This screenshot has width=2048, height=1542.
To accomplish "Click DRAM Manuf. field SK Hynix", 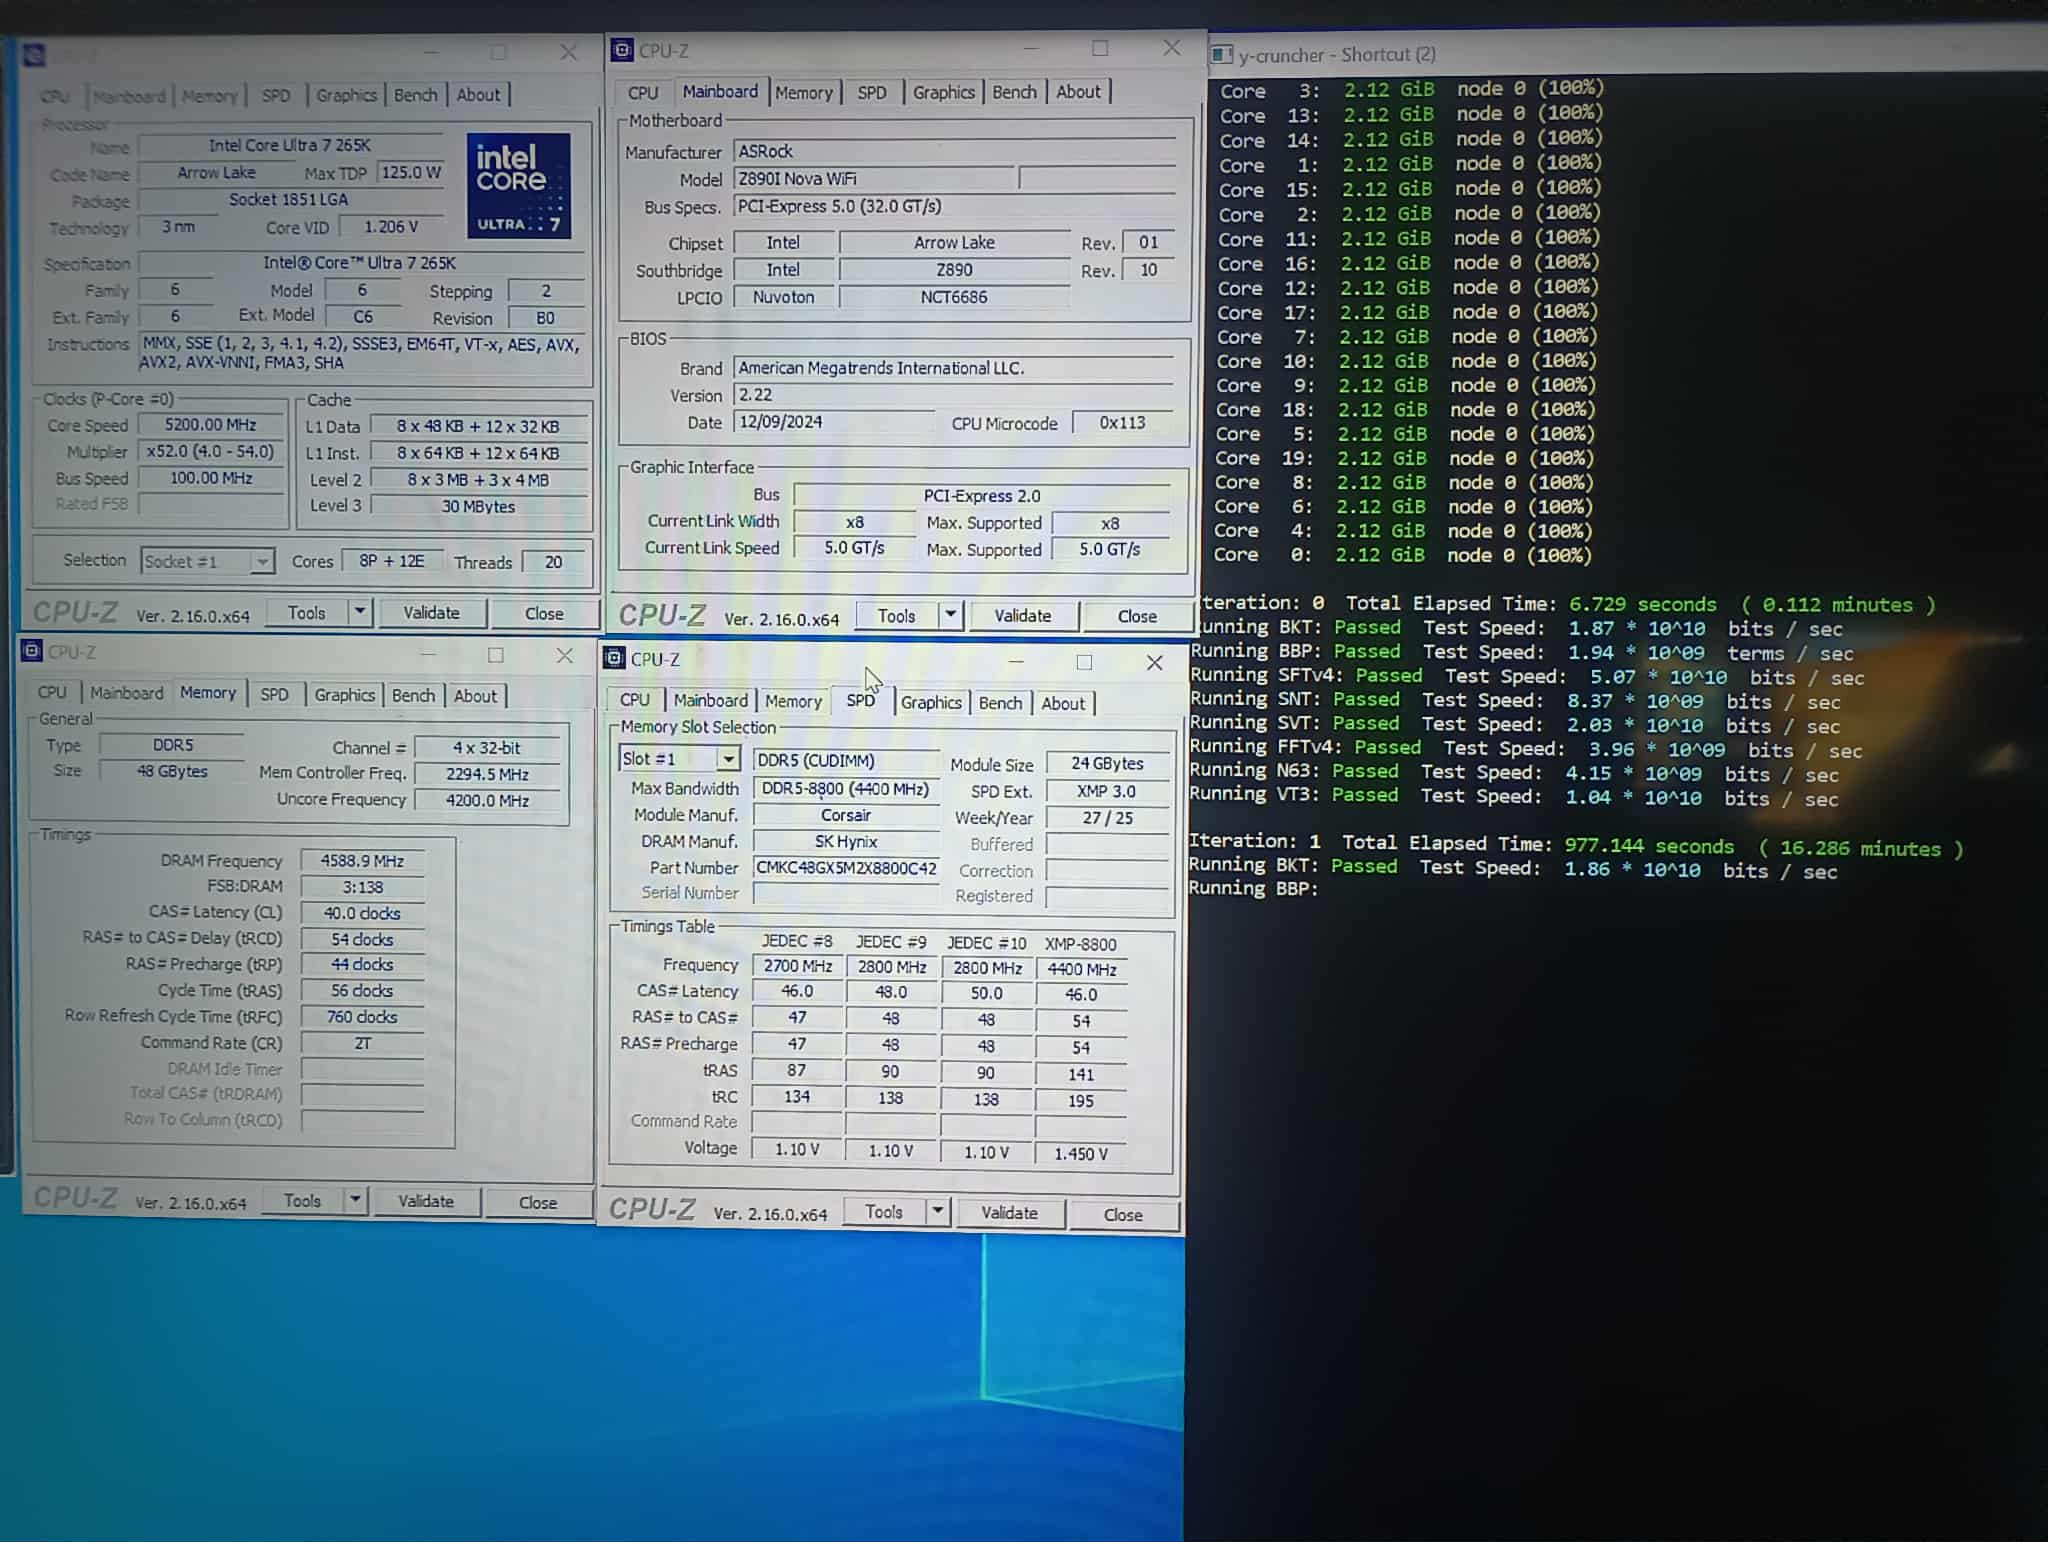I will click(x=846, y=841).
